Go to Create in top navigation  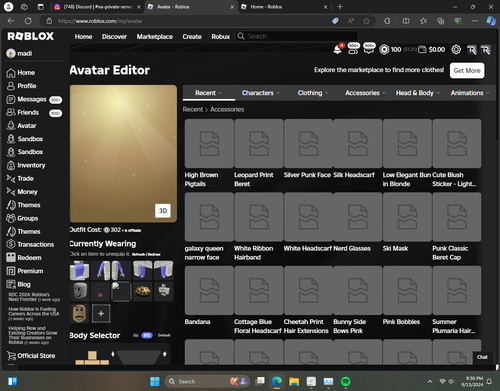pos(192,36)
